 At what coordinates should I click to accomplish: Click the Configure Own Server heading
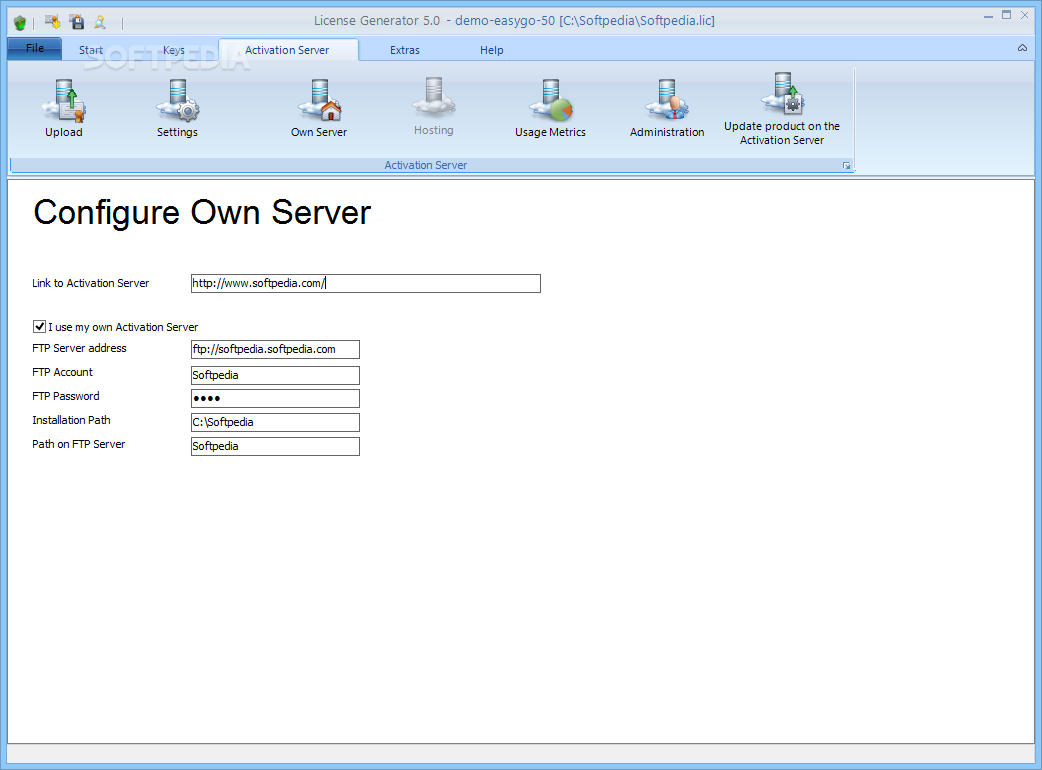pos(202,213)
